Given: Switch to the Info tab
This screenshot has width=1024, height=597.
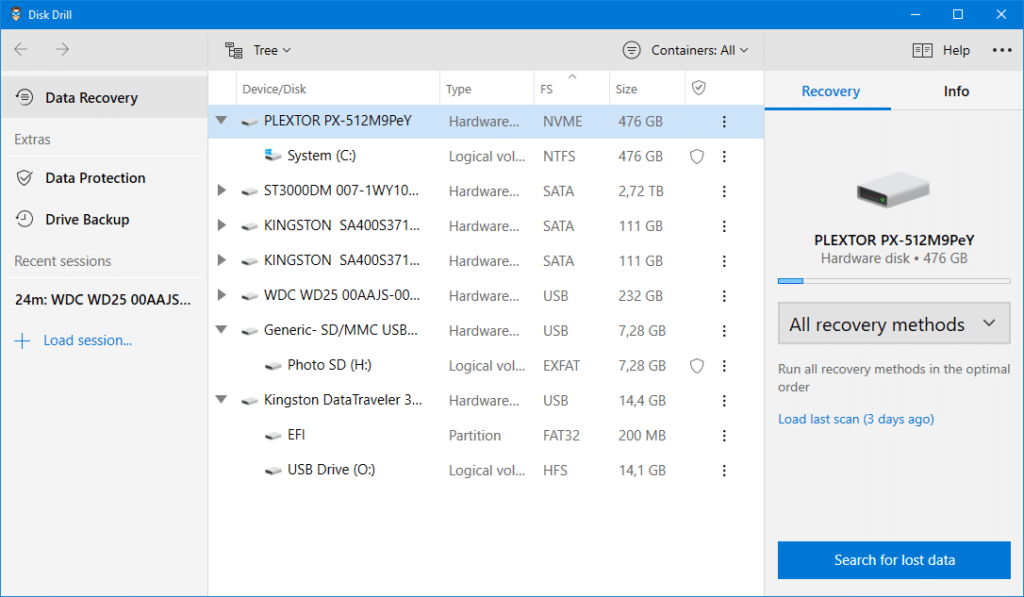Looking at the screenshot, I should click(x=955, y=90).
